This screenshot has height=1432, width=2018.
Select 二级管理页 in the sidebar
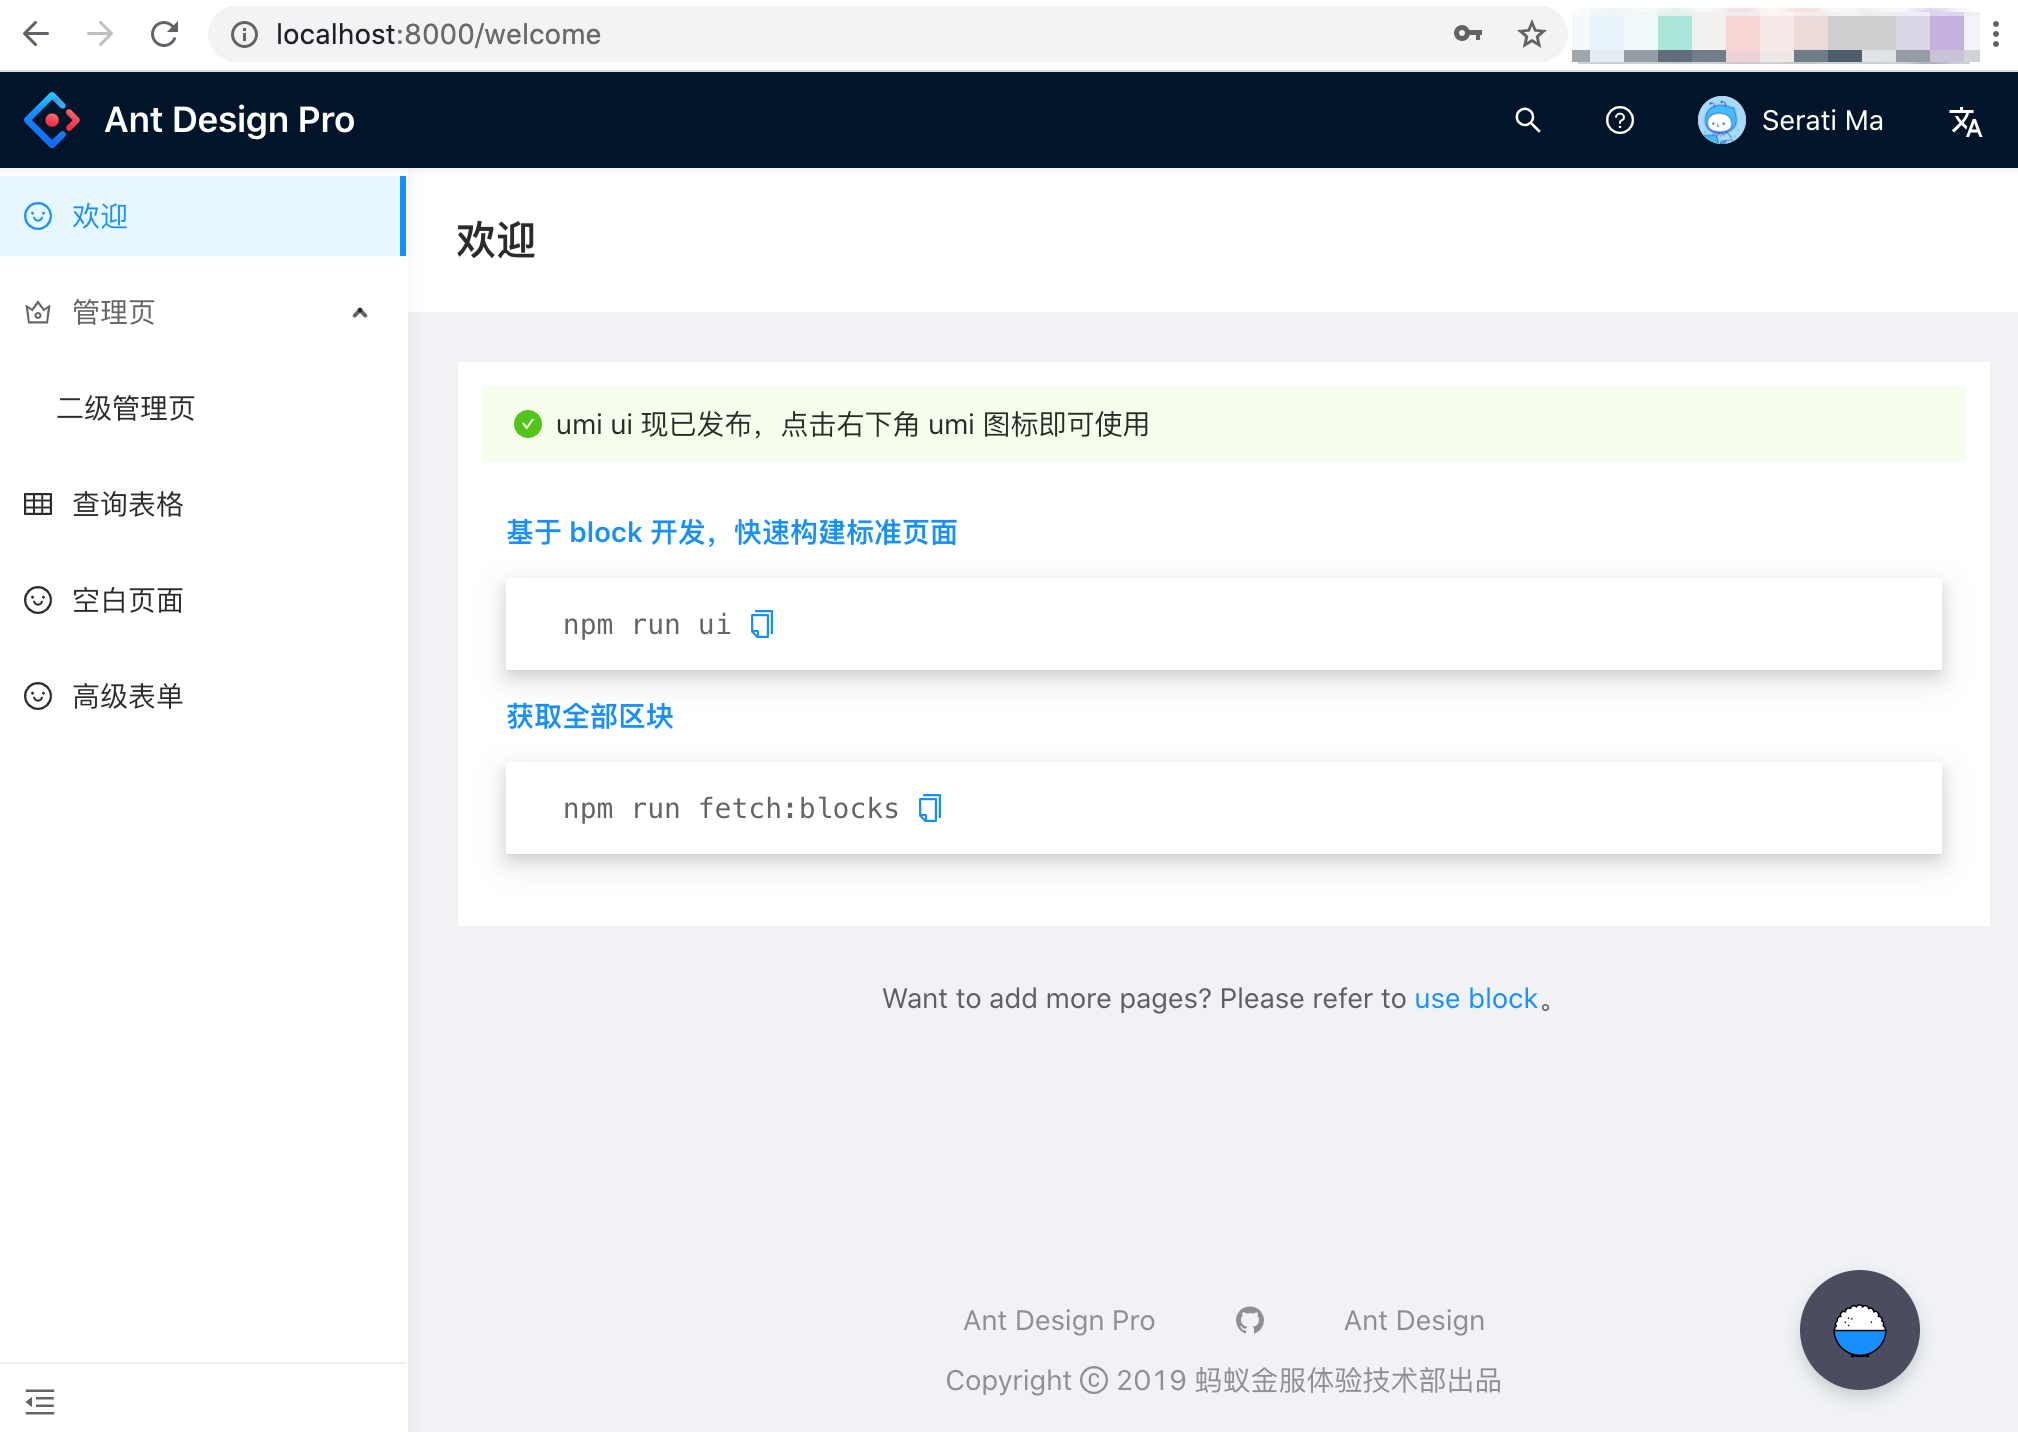126,408
